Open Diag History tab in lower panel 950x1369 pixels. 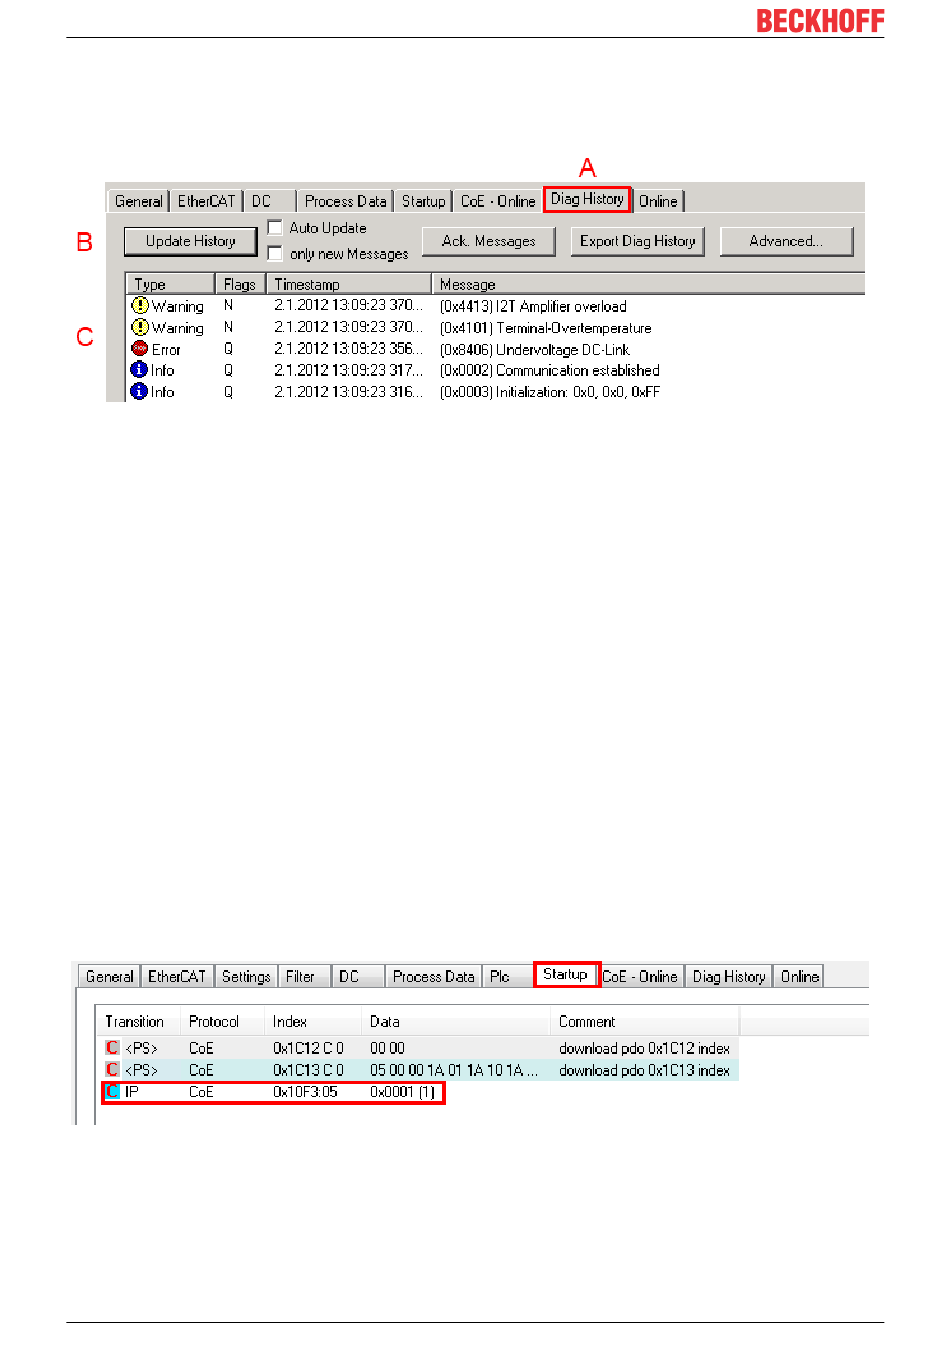(729, 976)
